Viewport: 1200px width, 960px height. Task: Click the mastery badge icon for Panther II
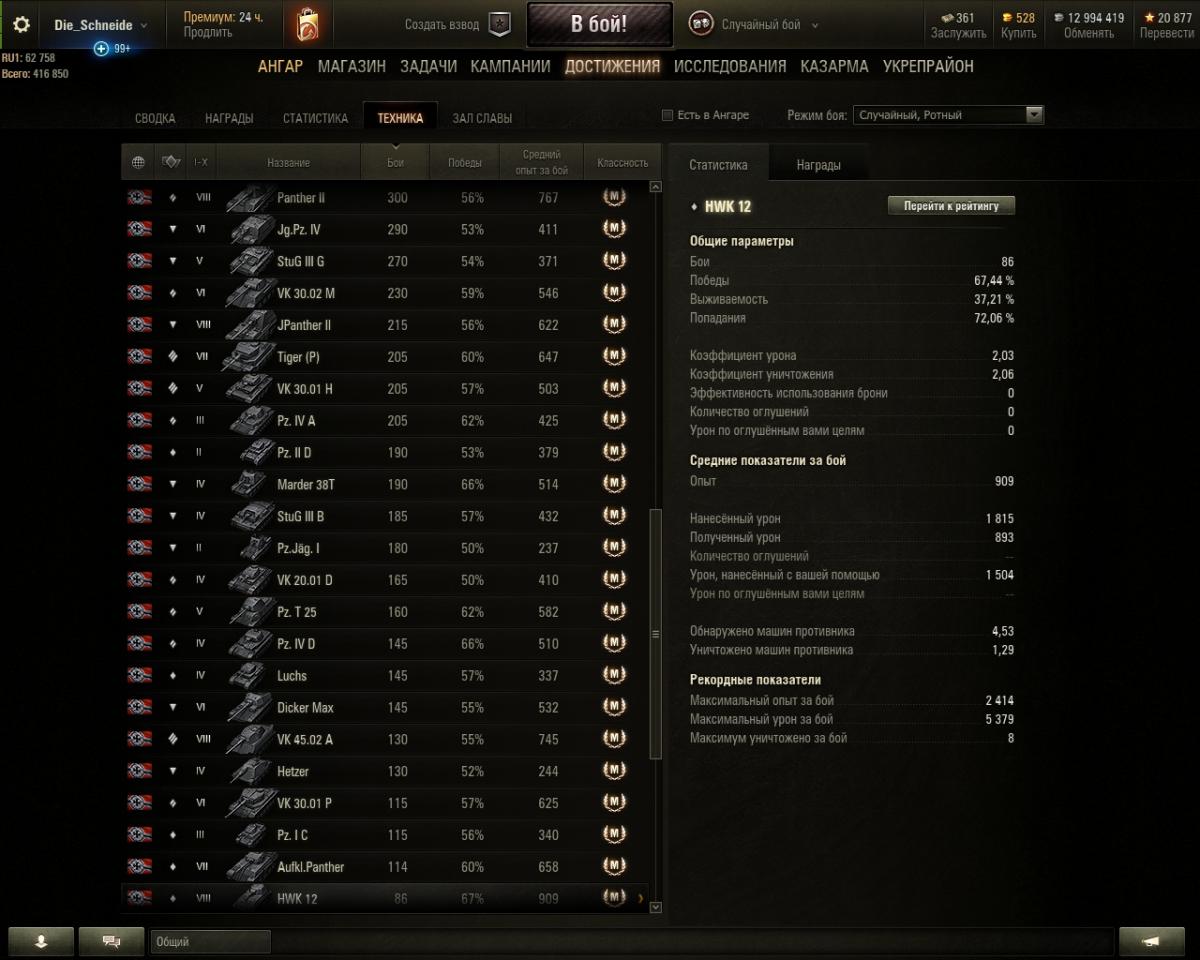(x=614, y=198)
